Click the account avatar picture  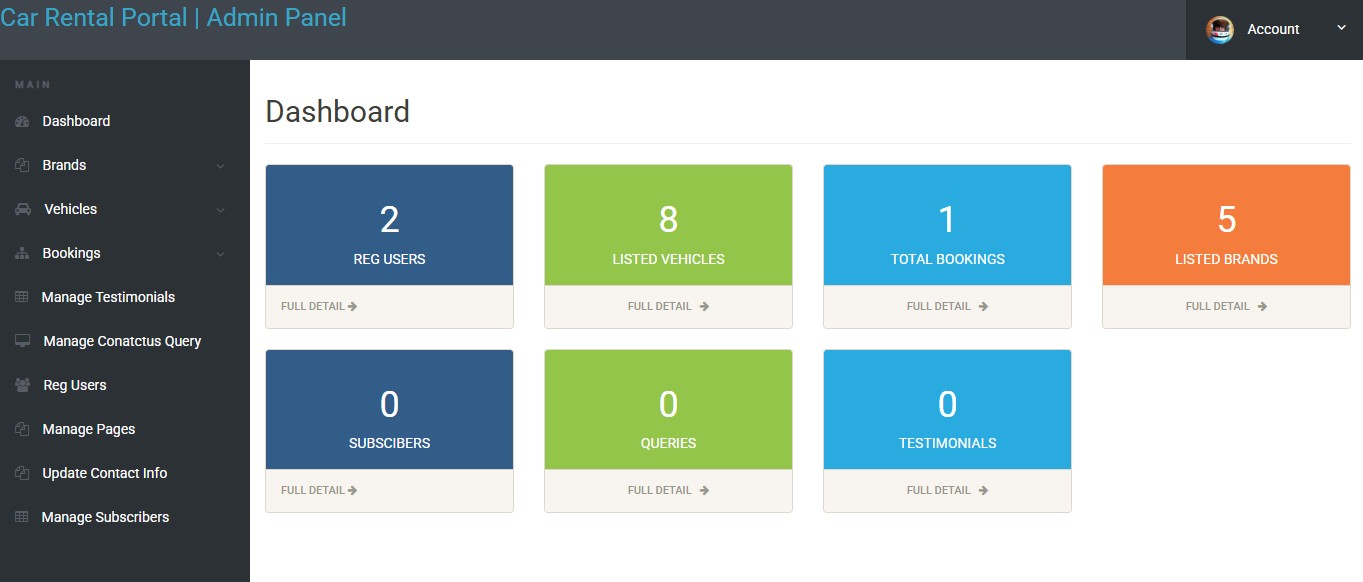tap(1220, 30)
